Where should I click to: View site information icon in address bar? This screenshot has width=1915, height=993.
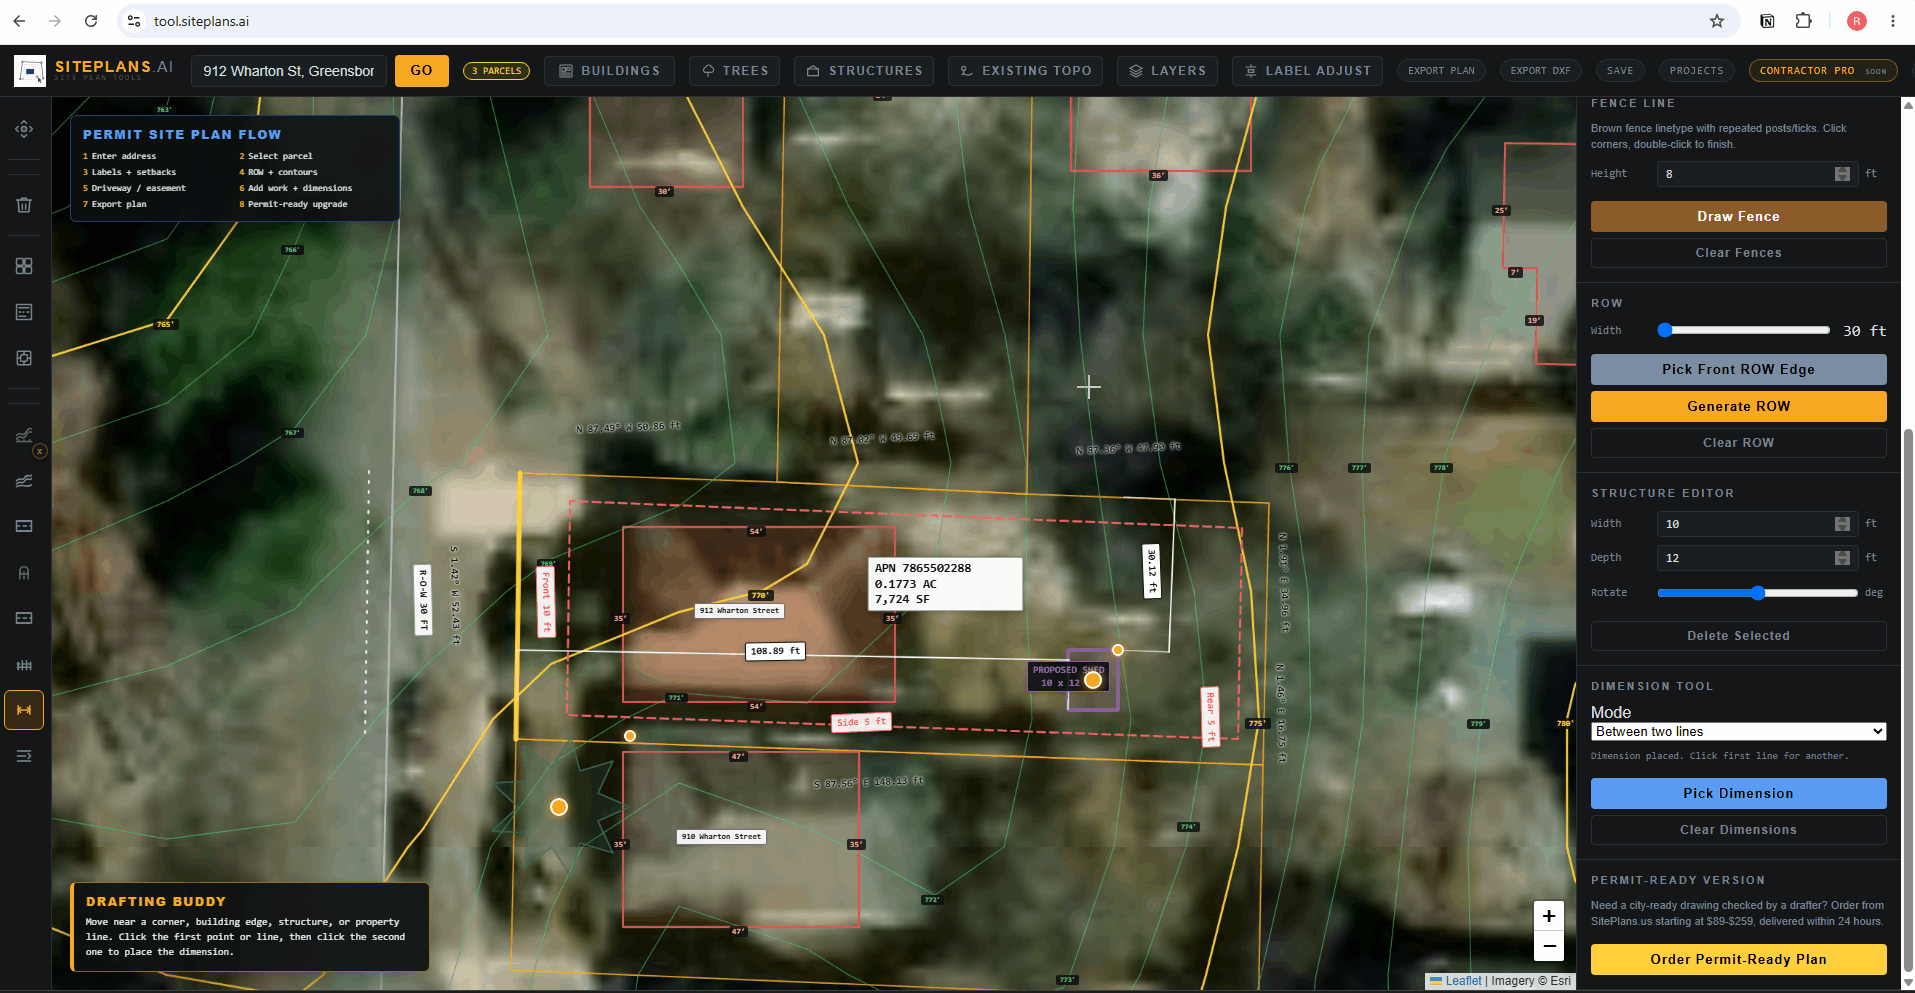[x=134, y=21]
